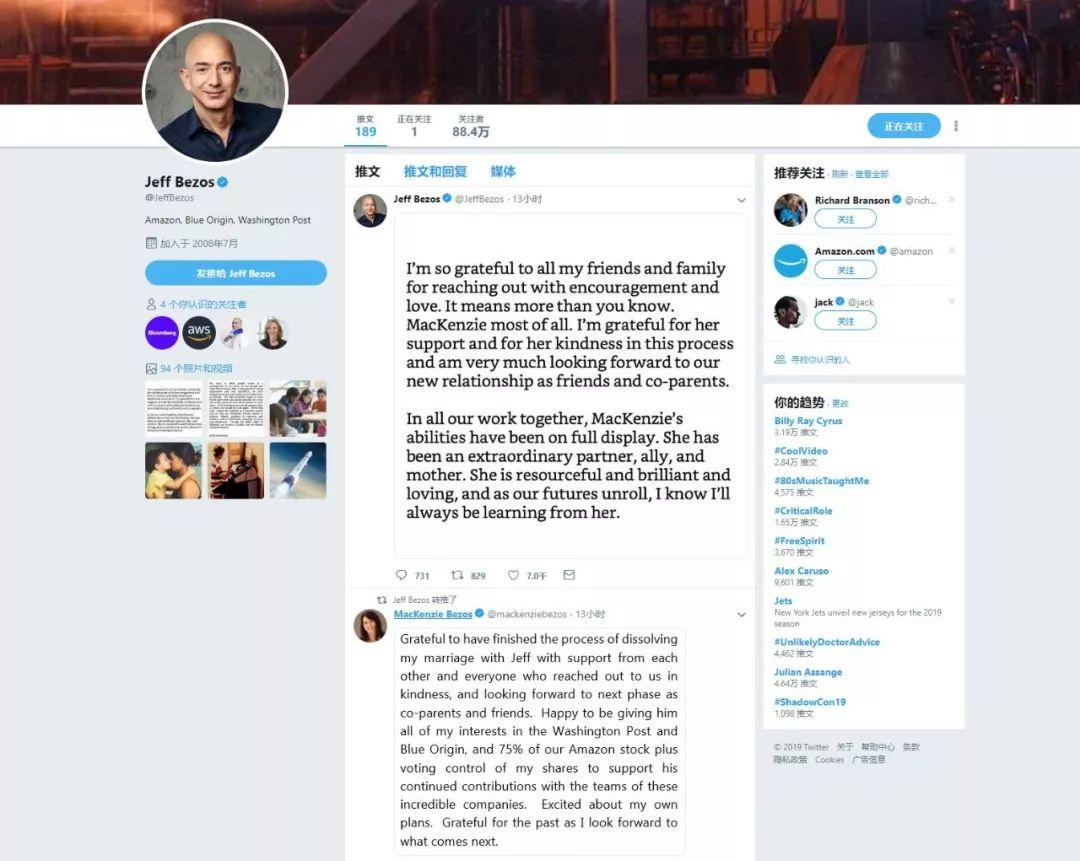1080x861 pixels.
Task: Toggle the 正在关注 following button
Action: point(904,126)
